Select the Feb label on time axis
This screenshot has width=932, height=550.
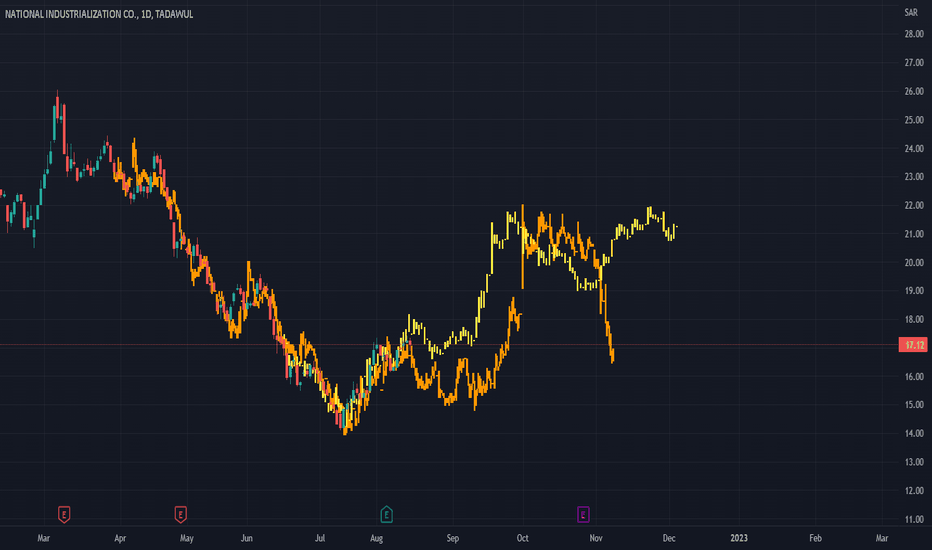click(x=815, y=538)
